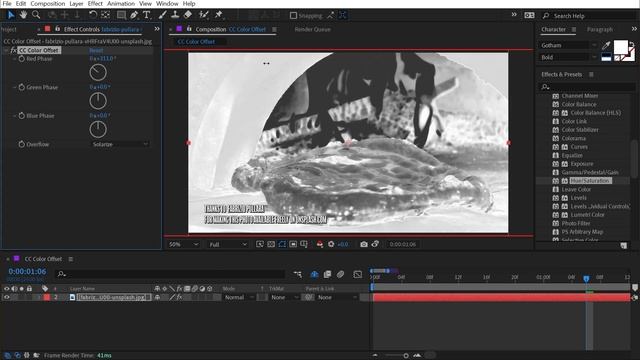Select the Zoom magnifier tool

pos(36,15)
